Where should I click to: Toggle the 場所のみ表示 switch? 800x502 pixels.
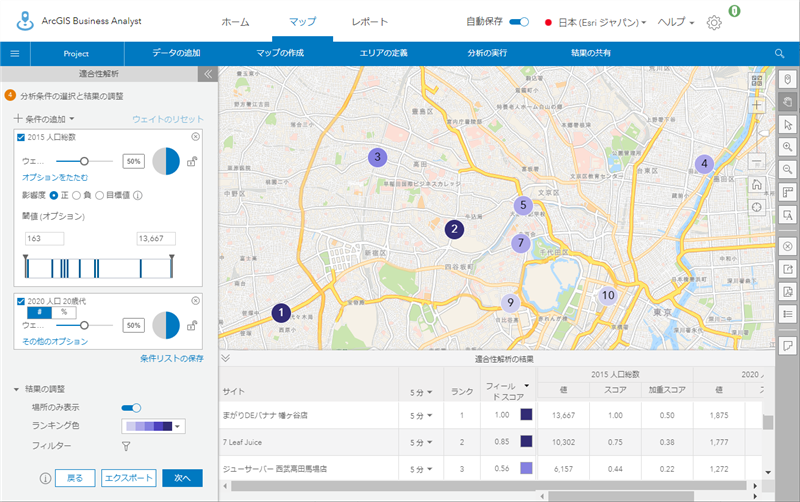point(131,407)
